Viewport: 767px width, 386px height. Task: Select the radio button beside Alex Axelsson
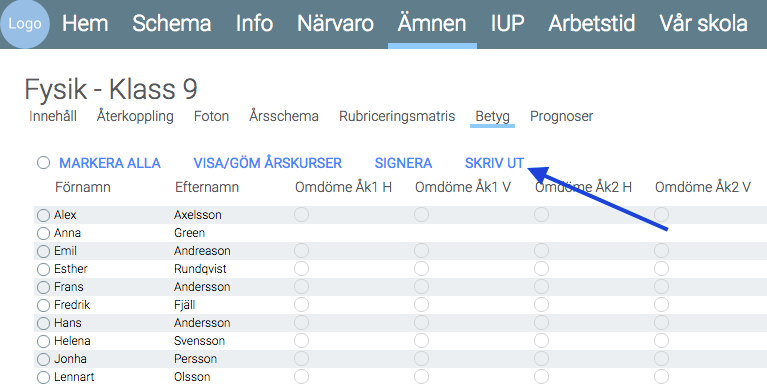click(x=44, y=215)
